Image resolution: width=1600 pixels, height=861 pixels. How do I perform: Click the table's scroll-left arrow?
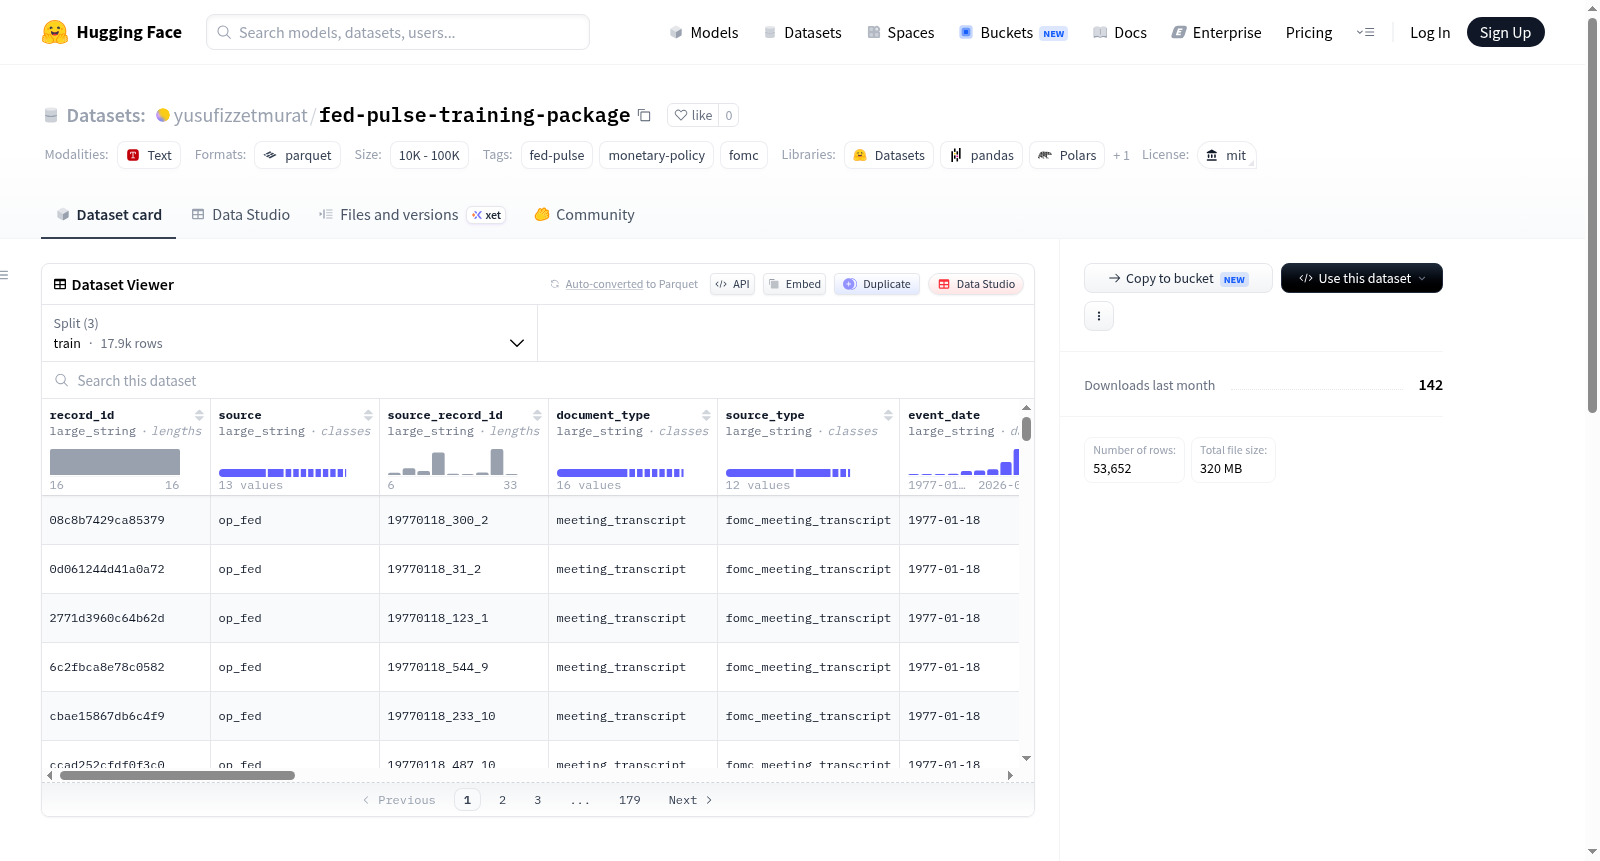click(x=50, y=775)
